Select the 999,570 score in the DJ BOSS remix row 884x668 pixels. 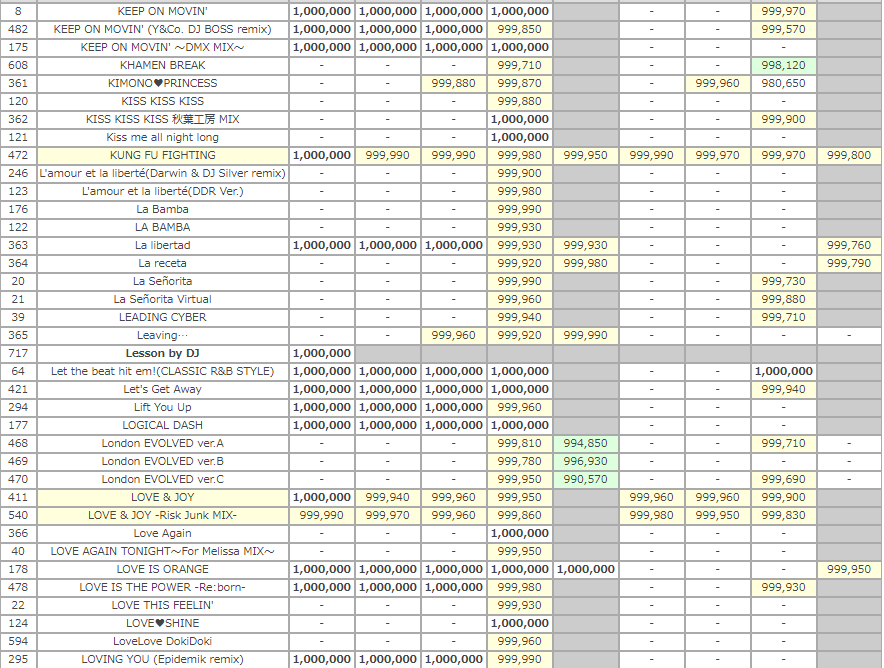(783, 29)
